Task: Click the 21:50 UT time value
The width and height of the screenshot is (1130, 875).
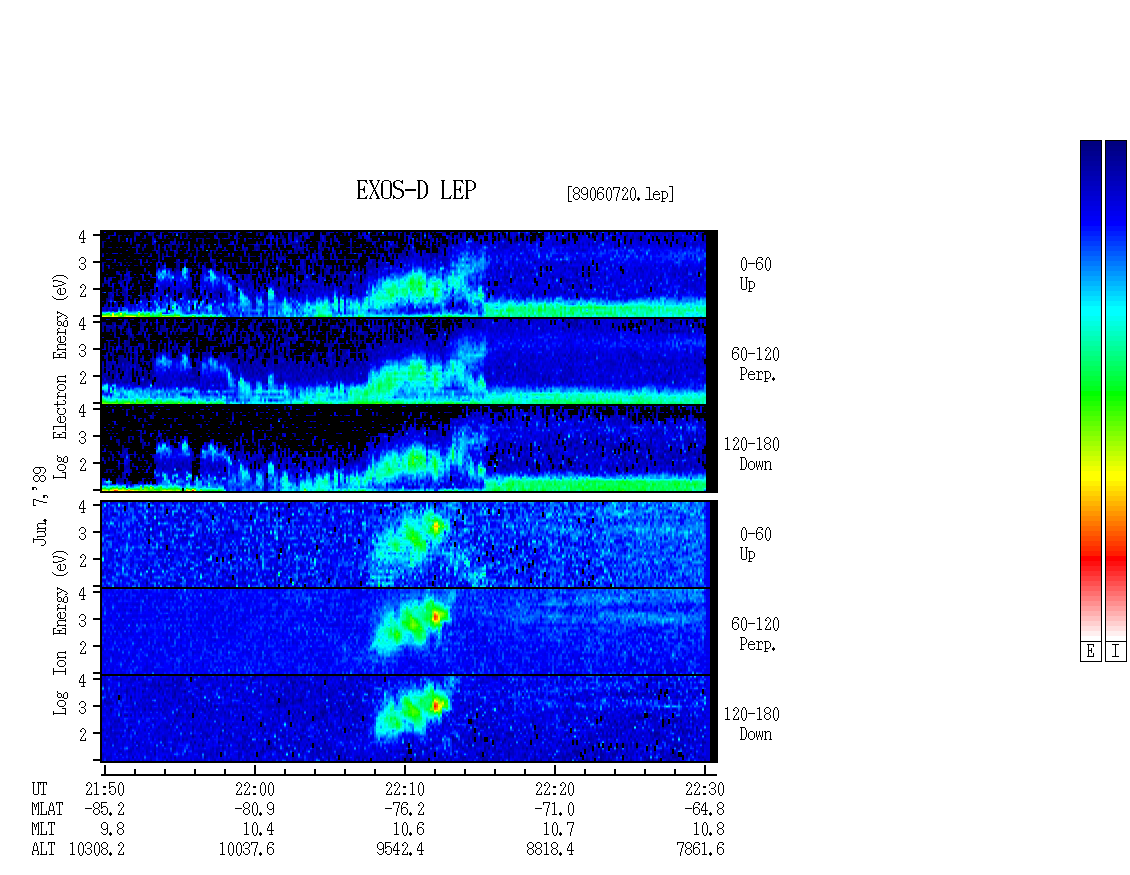Action: pyautogui.click(x=104, y=789)
